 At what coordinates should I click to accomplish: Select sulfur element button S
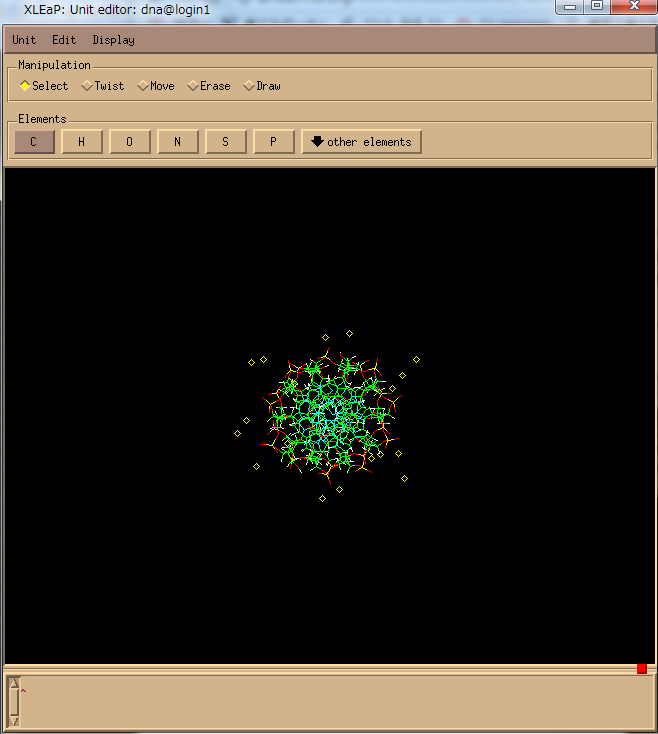click(226, 142)
